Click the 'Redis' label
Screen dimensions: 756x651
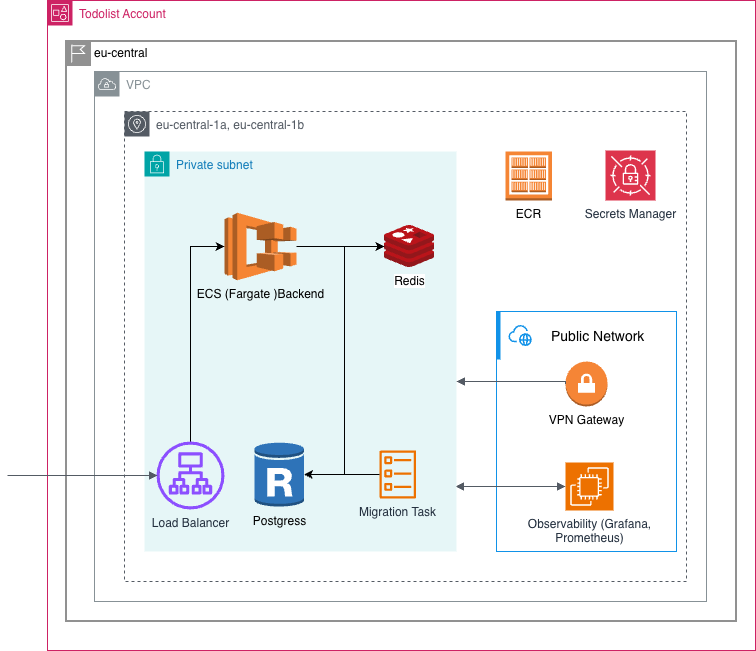[x=409, y=281]
